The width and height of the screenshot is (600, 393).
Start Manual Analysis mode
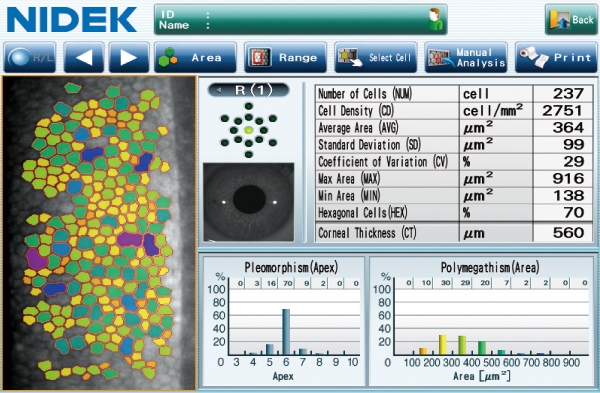[x=466, y=57]
